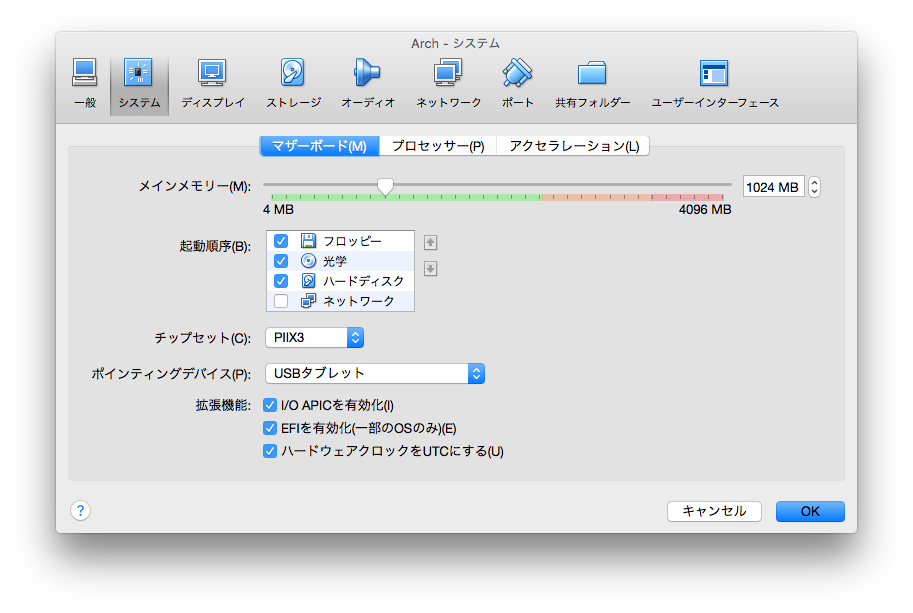The height and width of the screenshot is (613, 913).
Task: Open the 共有フォルダー settings icon
Action: 592,80
